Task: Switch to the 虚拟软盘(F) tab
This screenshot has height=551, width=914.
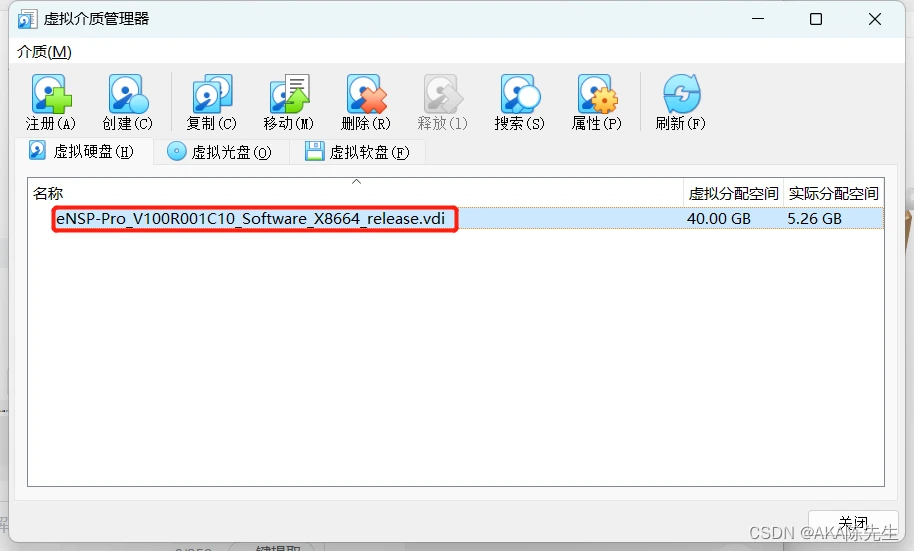Action: 358,152
